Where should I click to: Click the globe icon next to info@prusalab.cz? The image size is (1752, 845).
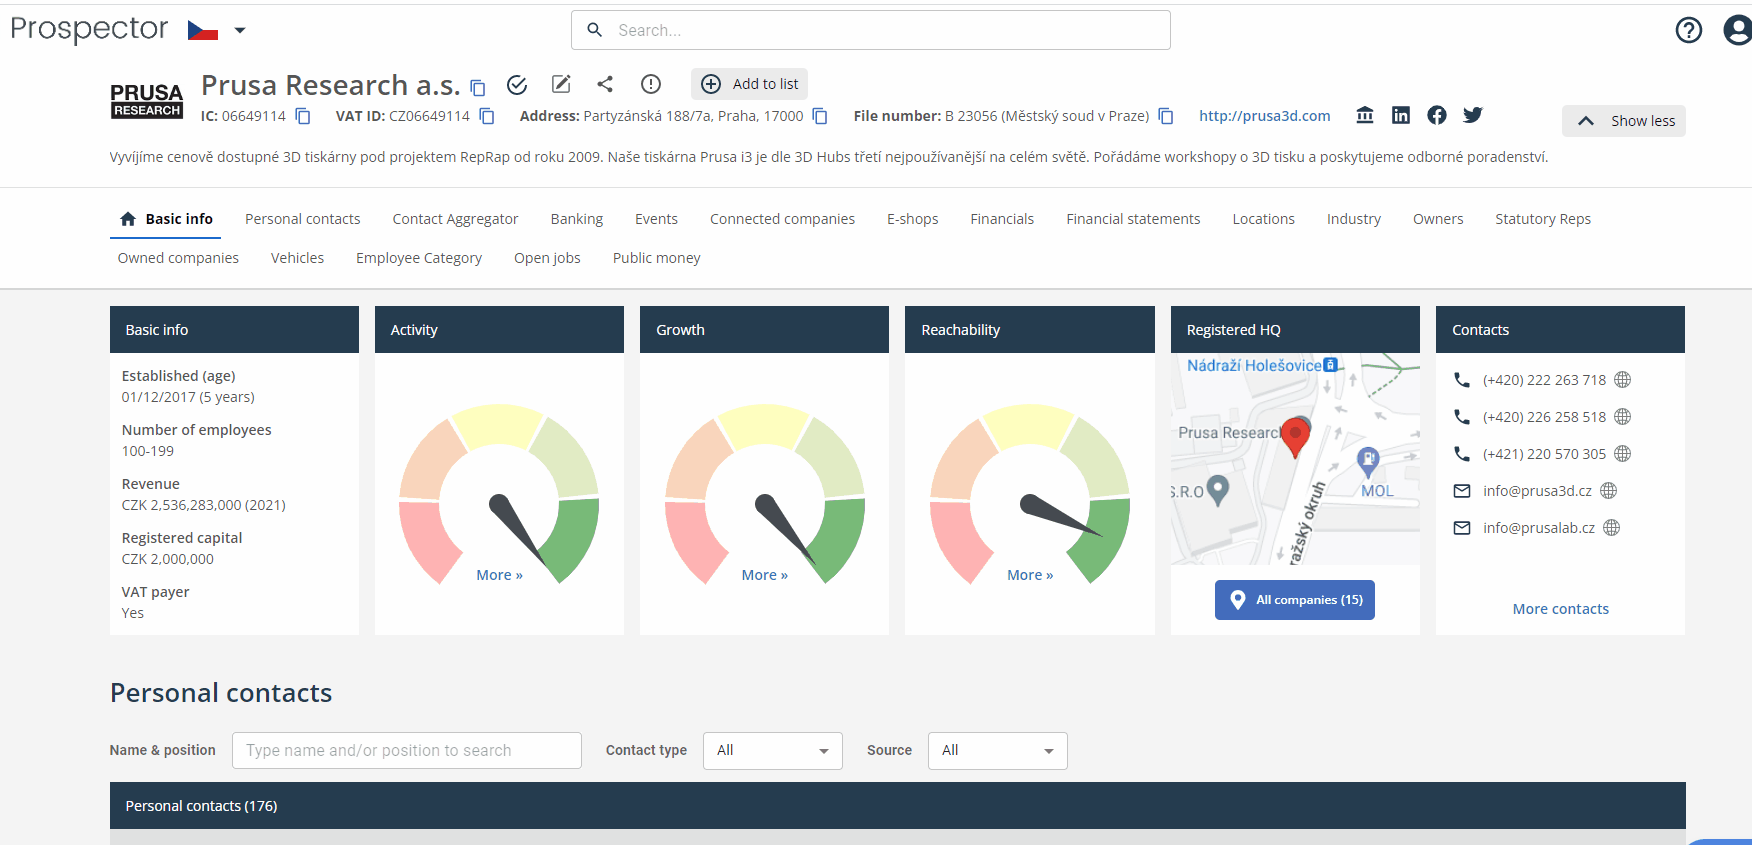(1612, 528)
